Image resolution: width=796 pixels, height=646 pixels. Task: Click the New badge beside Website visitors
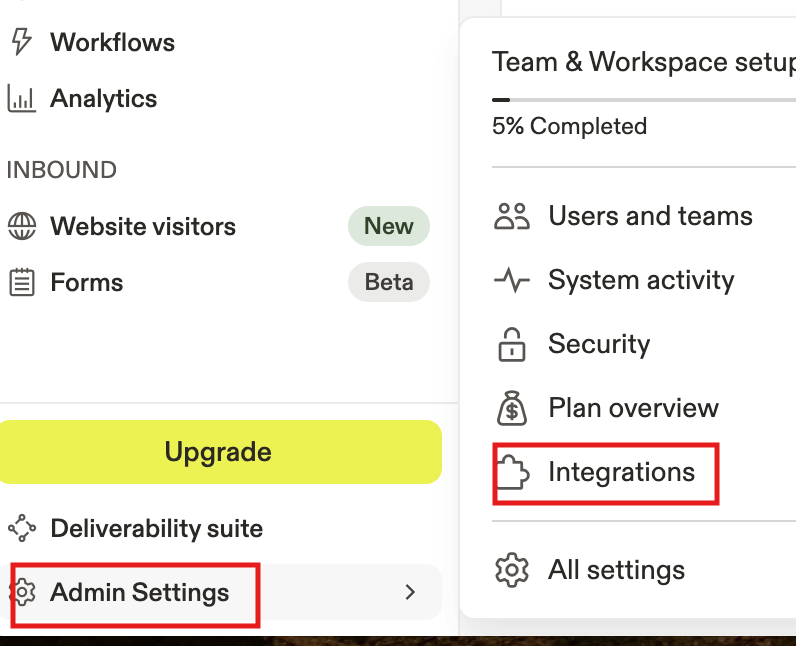[388, 226]
